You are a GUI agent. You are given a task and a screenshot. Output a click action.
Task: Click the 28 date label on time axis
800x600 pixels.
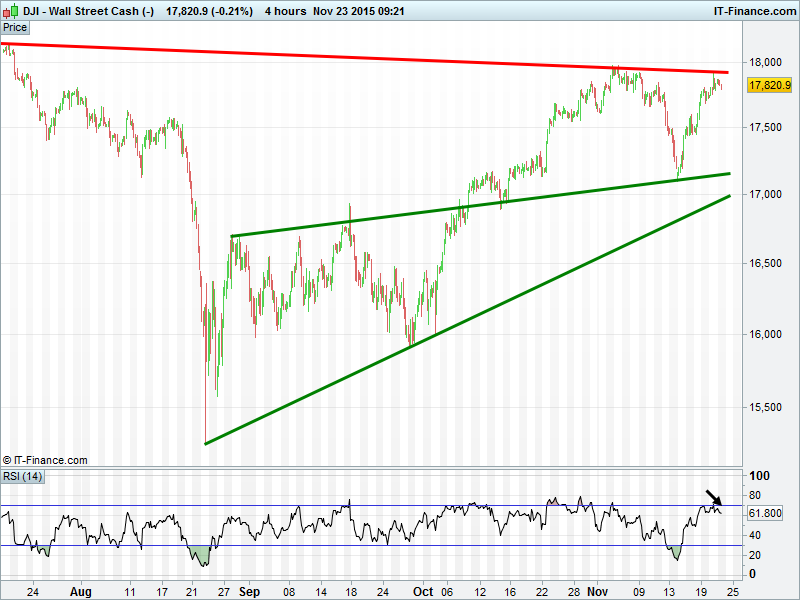coord(574,592)
